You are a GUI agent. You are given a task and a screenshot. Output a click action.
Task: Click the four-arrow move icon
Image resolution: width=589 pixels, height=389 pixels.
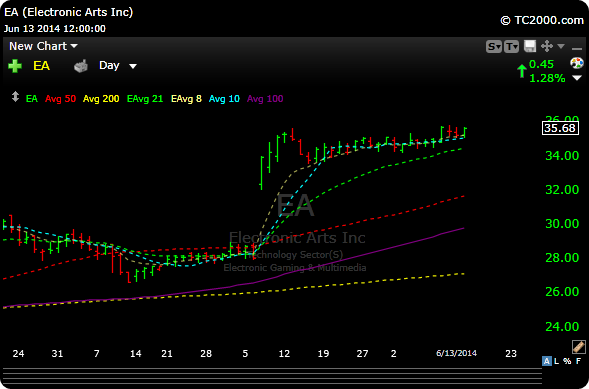(x=547, y=46)
